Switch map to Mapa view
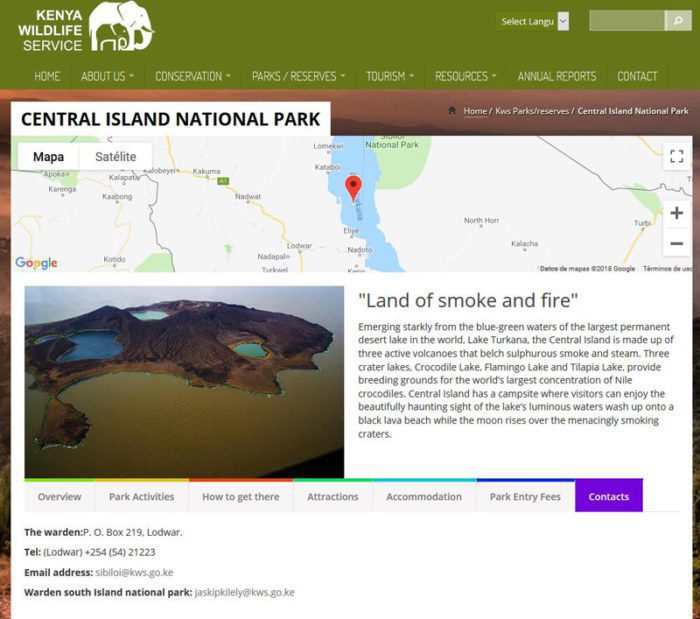This screenshot has width=700, height=619. pyautogui.click(x=48, y=157)
